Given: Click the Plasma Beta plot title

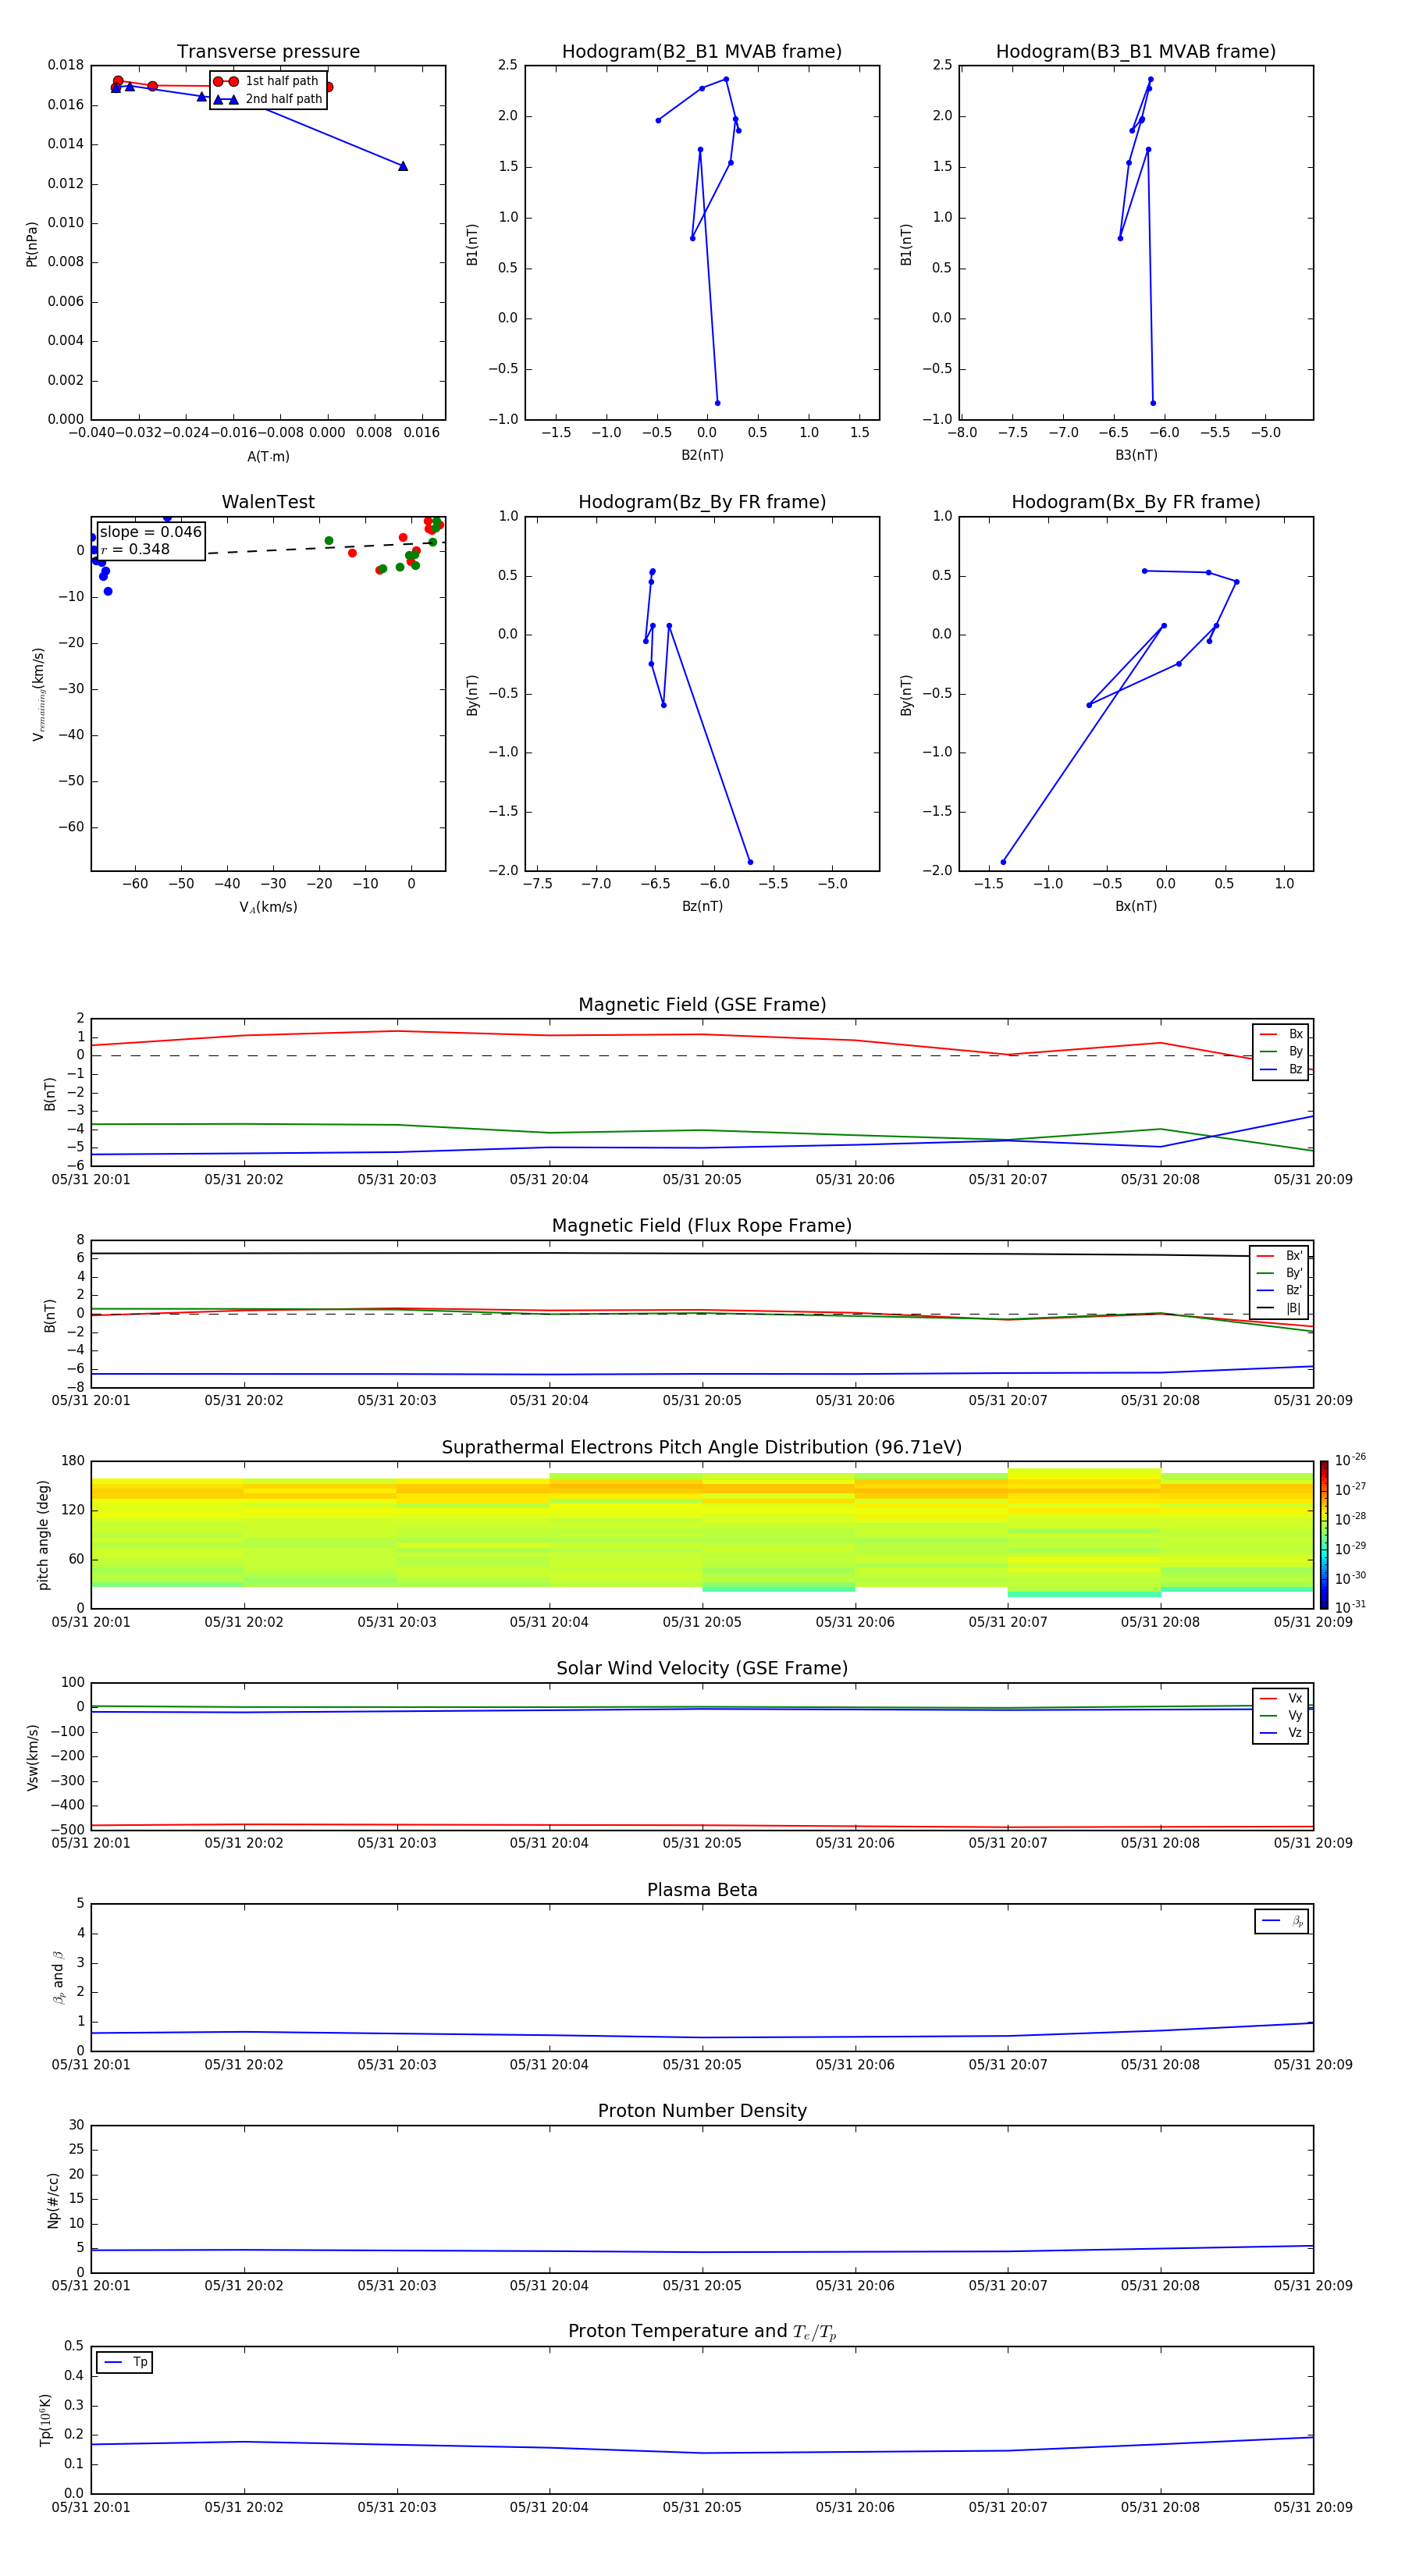Looking at the screenshot, I should point(702,1890).
